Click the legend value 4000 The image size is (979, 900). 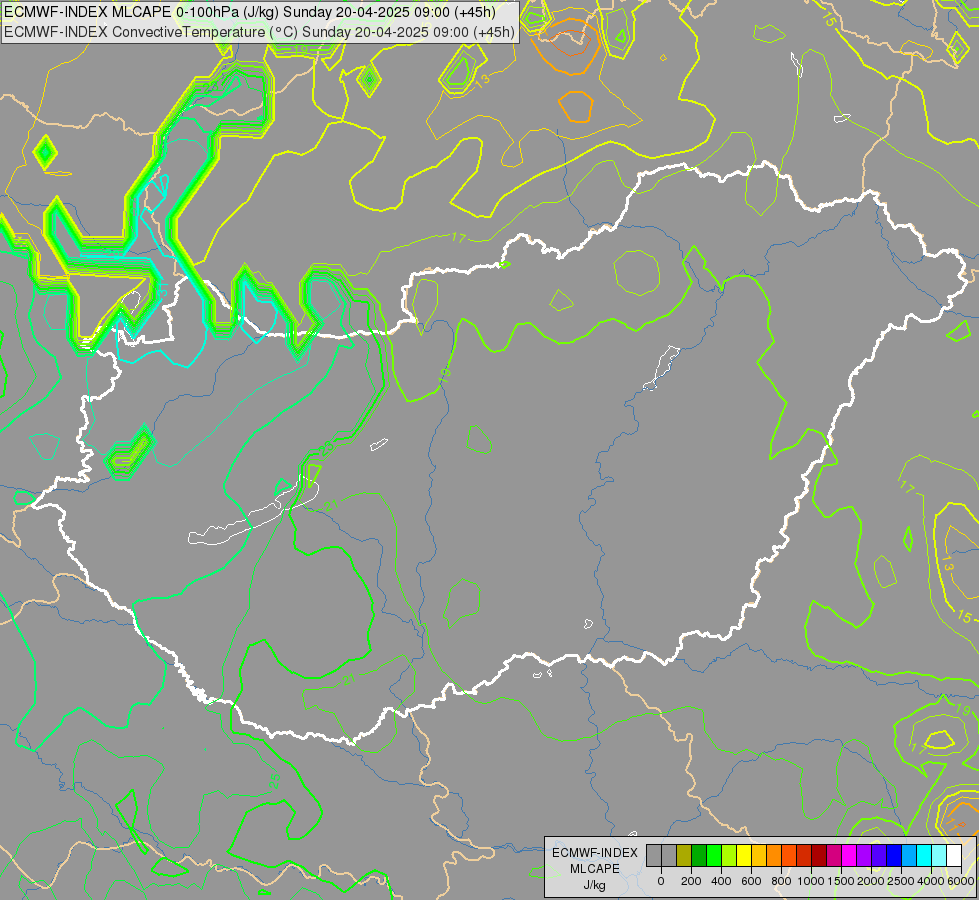(931, 881)
